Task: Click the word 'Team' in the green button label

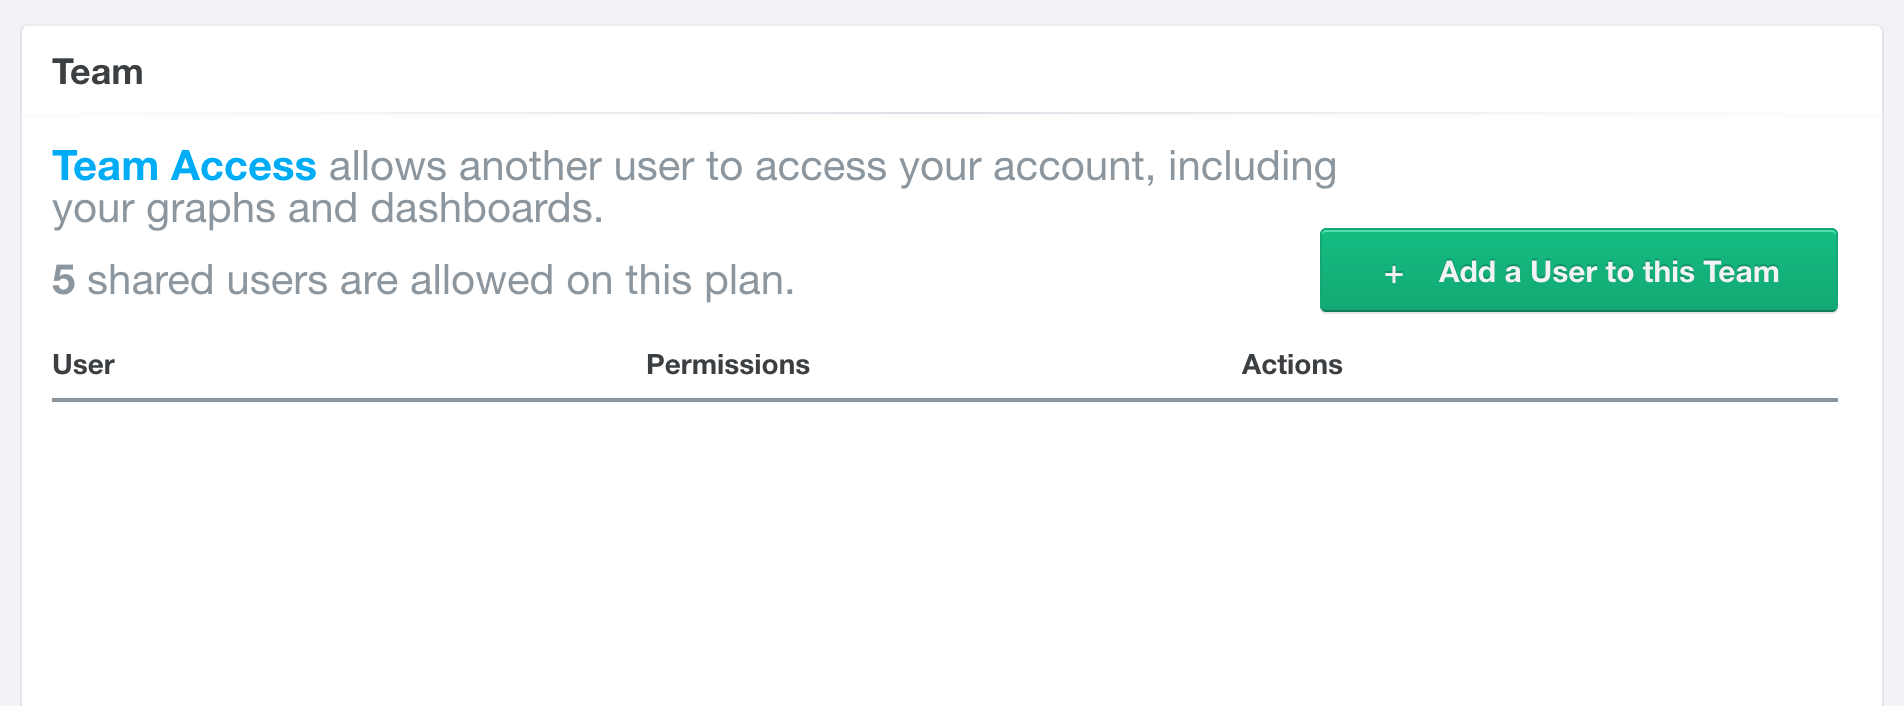Action: pyautogui.click(x=1741, y=272)
